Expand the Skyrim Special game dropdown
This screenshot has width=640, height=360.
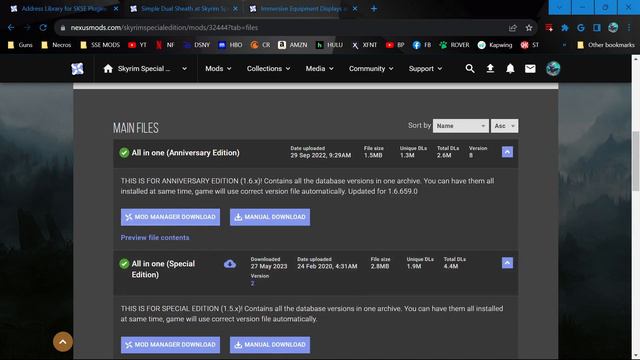(x=184, y=69)
